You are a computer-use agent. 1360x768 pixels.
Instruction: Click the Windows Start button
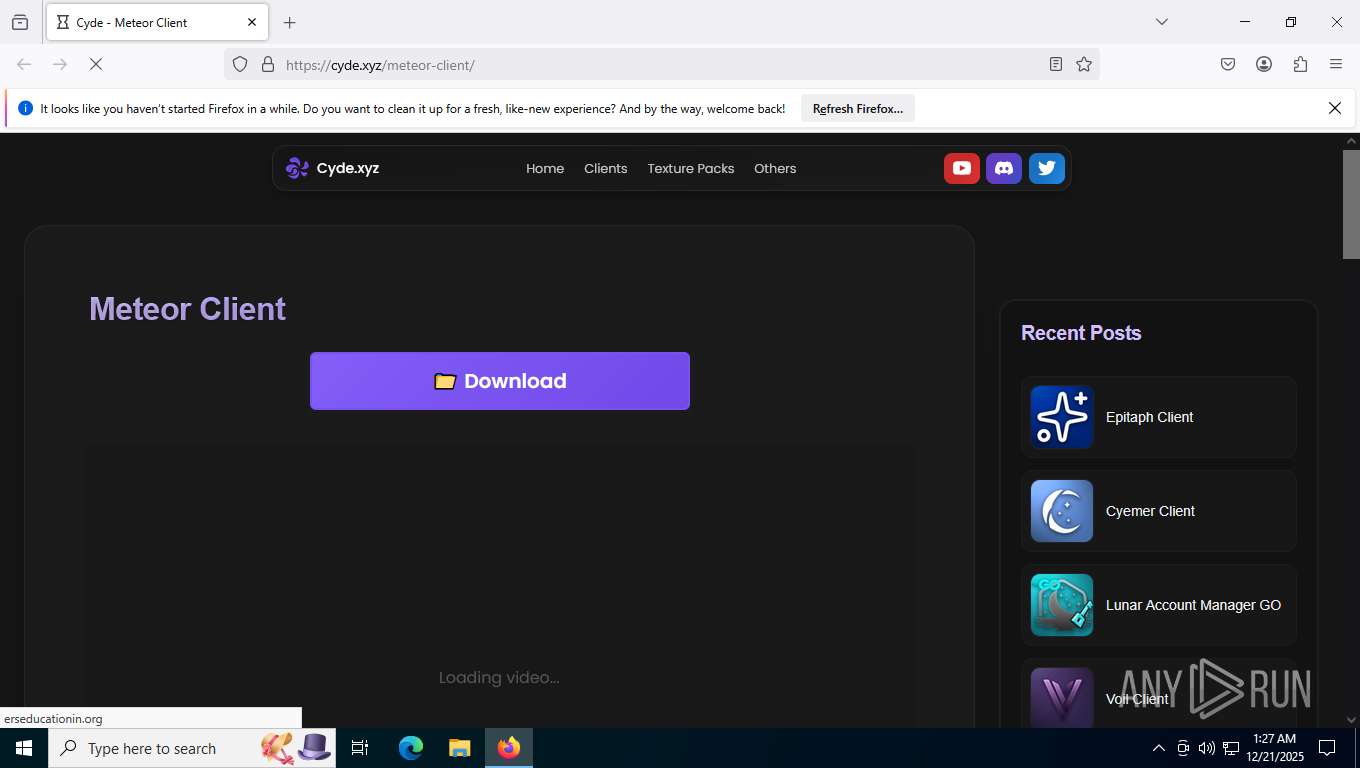pos(24,748)
